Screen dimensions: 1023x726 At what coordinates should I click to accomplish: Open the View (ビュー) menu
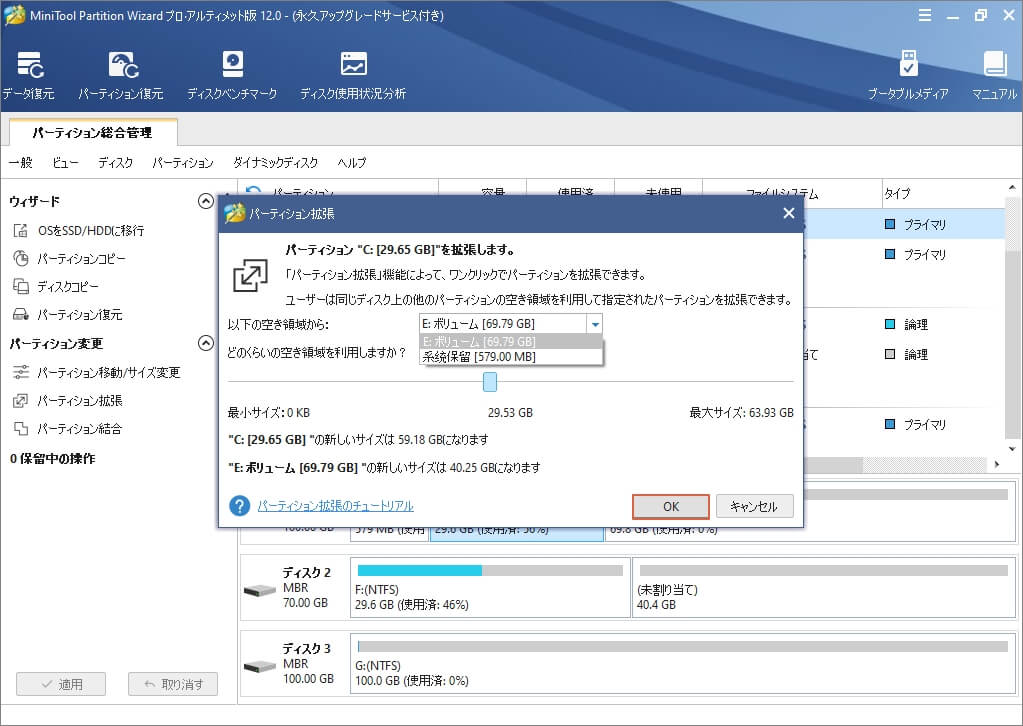click(65, 162)
